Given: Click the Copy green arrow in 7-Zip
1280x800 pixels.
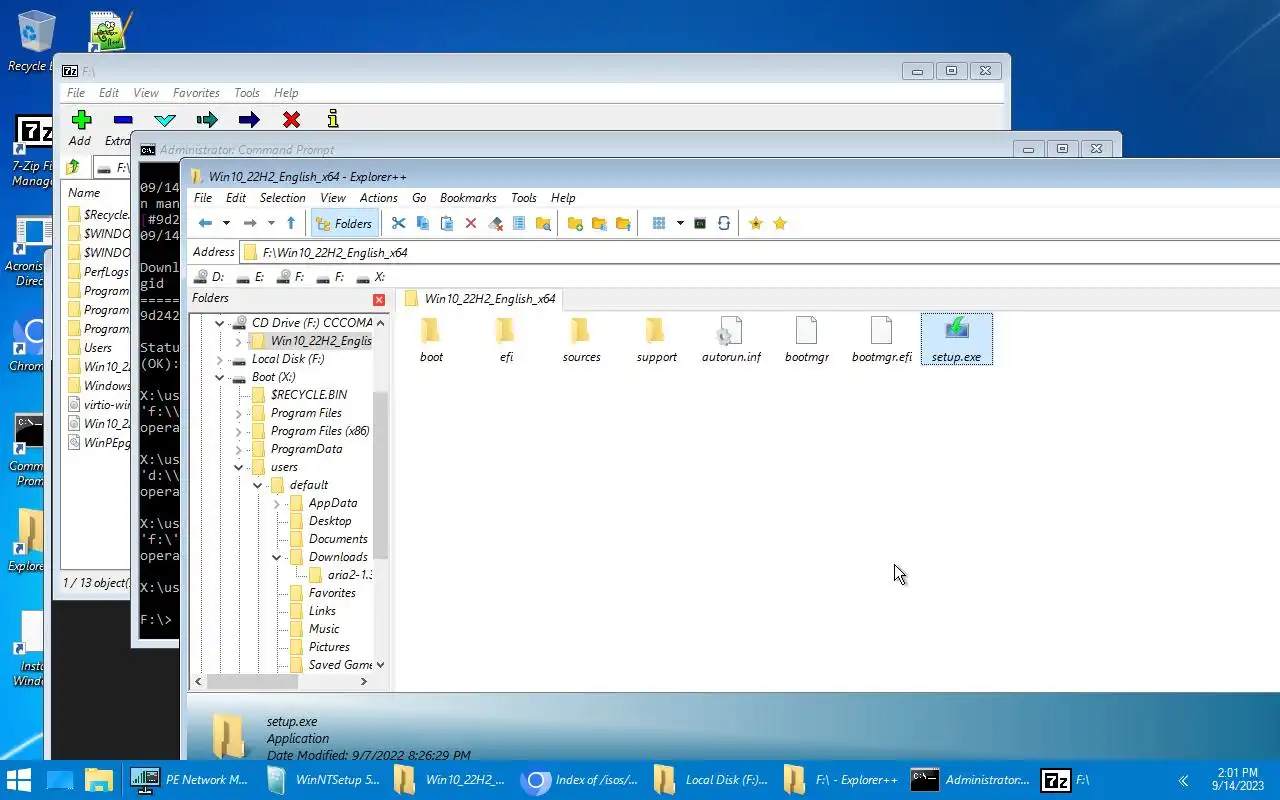Looking at the screenshot, I should pos(207,121).
